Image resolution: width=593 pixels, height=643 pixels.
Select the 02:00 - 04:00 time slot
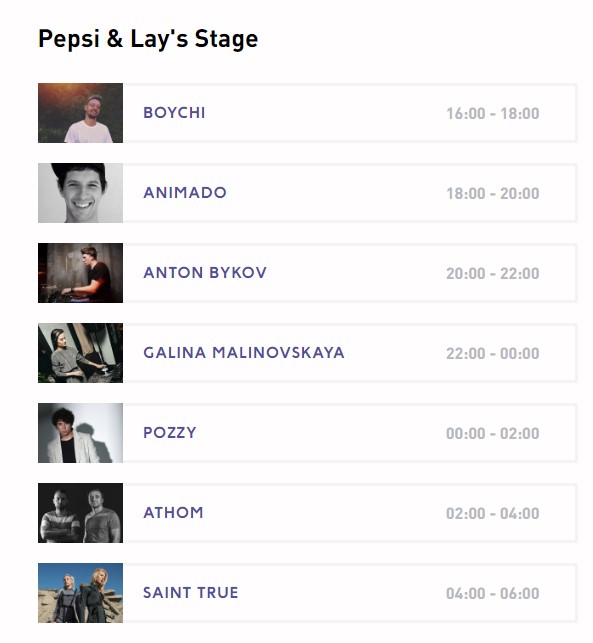tap(493, 513)
